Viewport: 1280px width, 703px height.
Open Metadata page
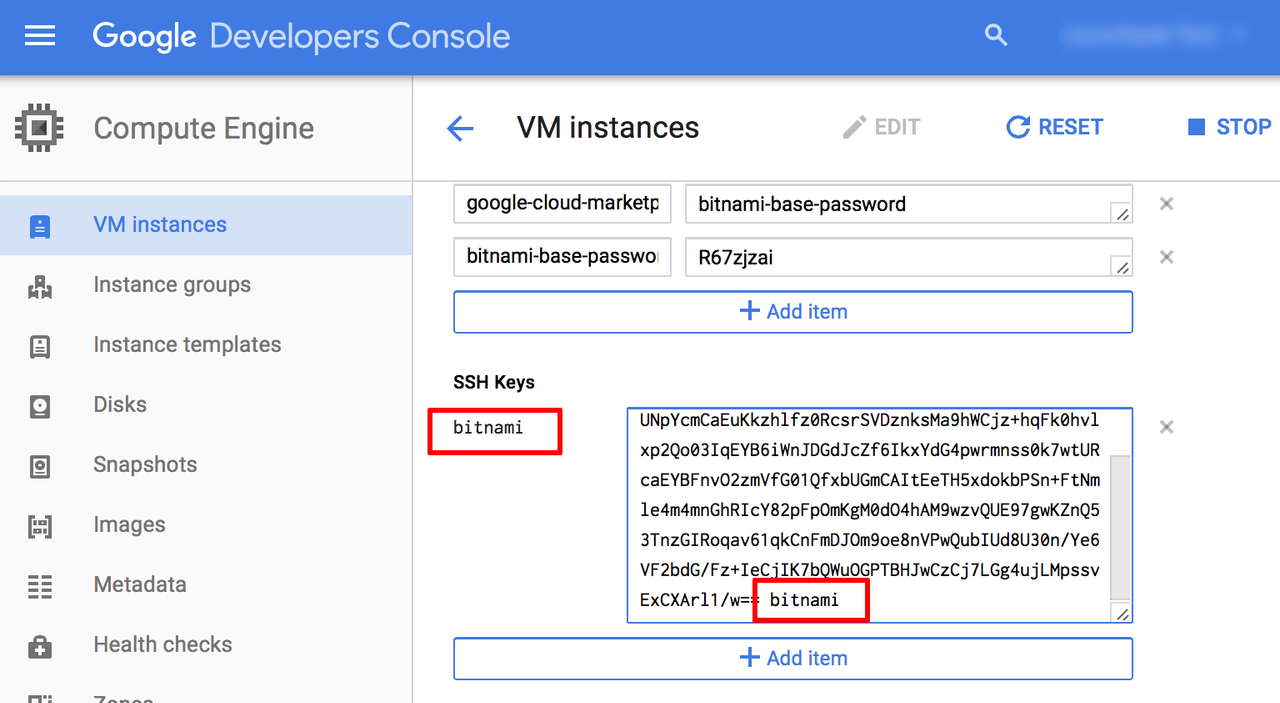coord(206,585)
